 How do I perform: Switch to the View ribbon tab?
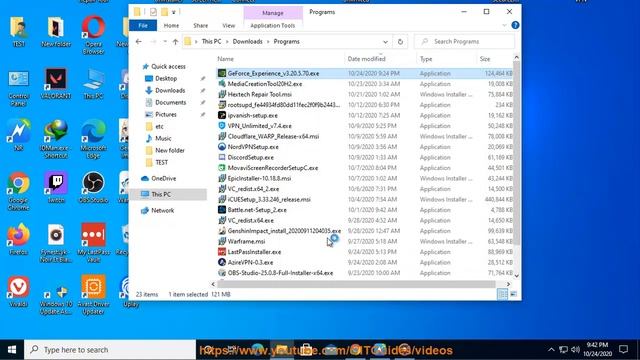(229, 25)
